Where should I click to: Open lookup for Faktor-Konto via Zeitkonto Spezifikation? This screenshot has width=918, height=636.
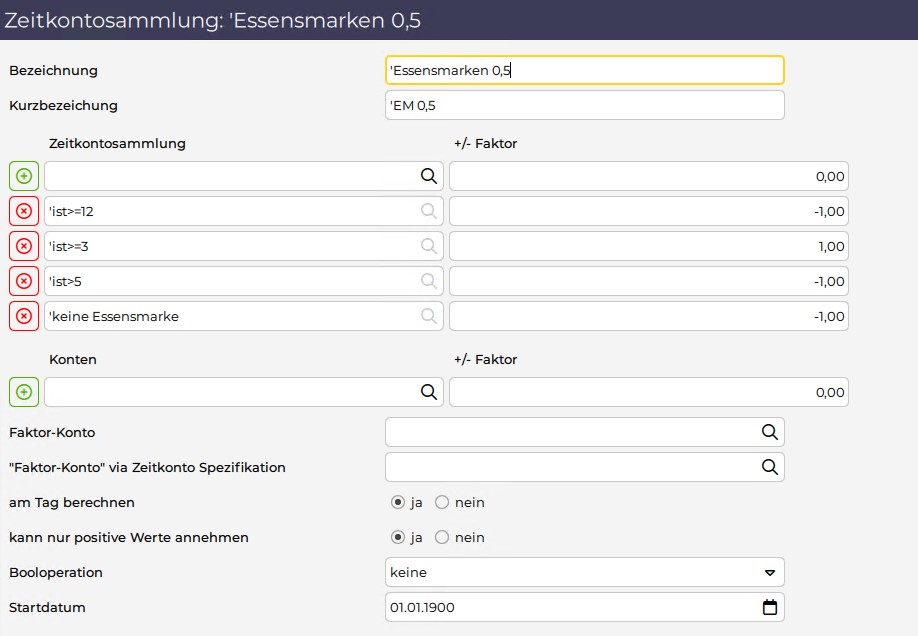769,467
